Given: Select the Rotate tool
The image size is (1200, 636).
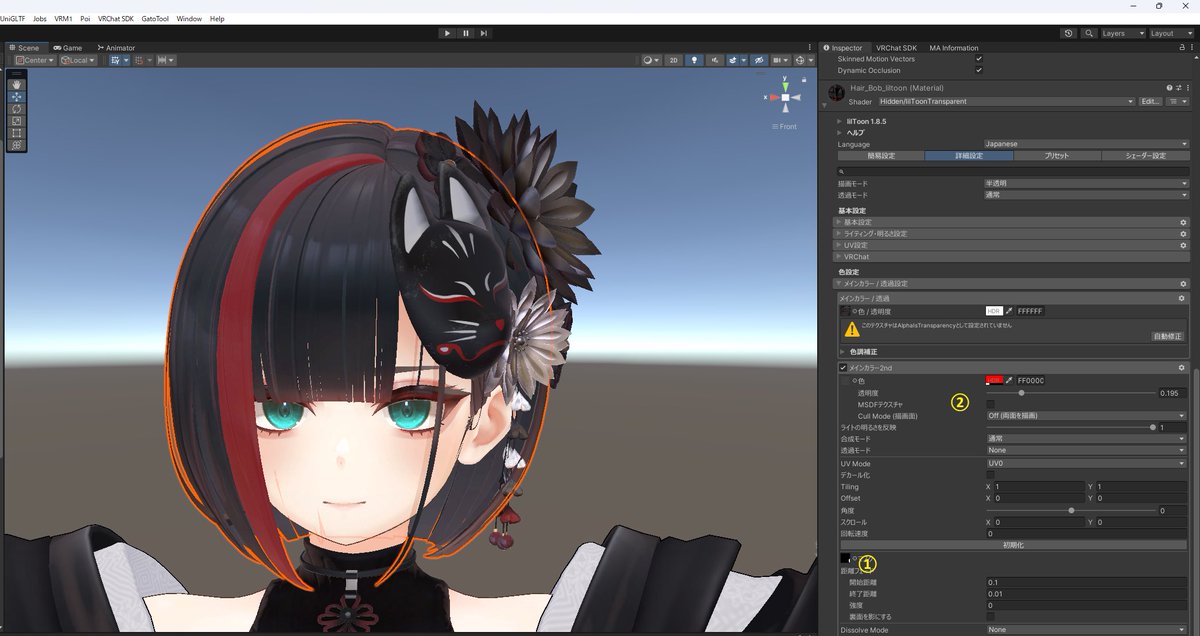Looking at the screenshot, I should pos(17,109).
